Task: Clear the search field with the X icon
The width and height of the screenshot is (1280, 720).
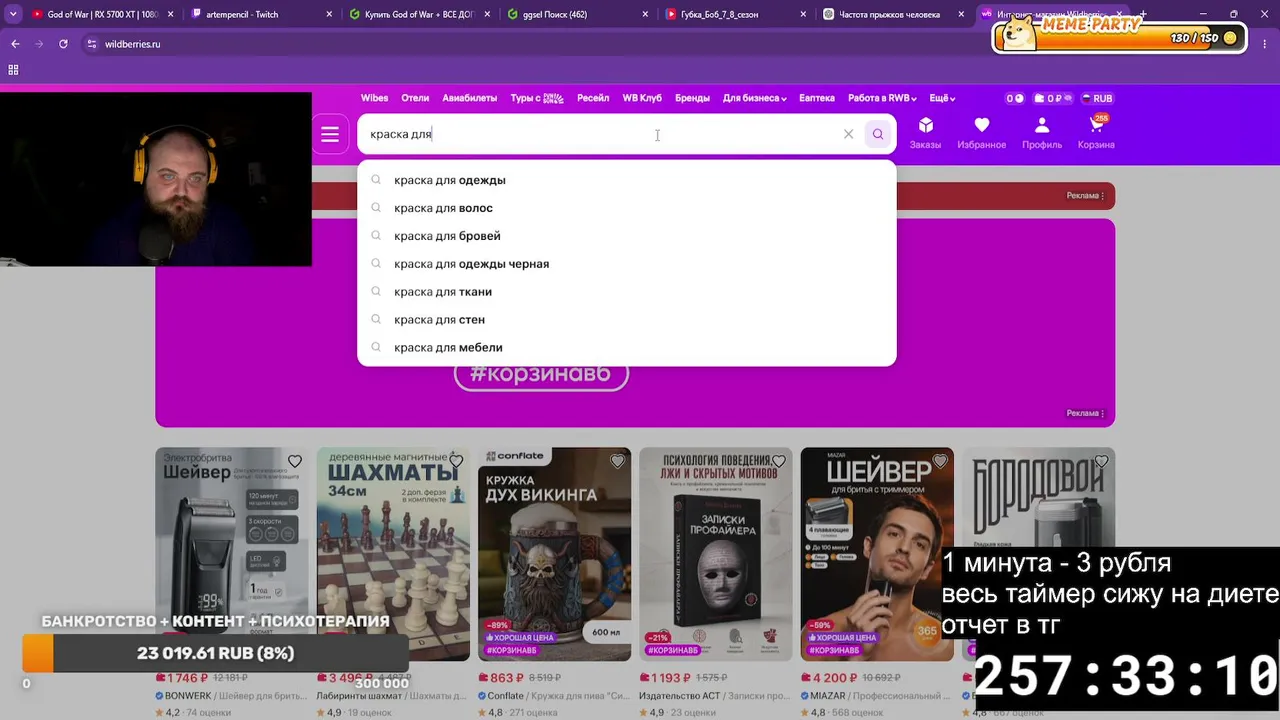Action: 848,134
